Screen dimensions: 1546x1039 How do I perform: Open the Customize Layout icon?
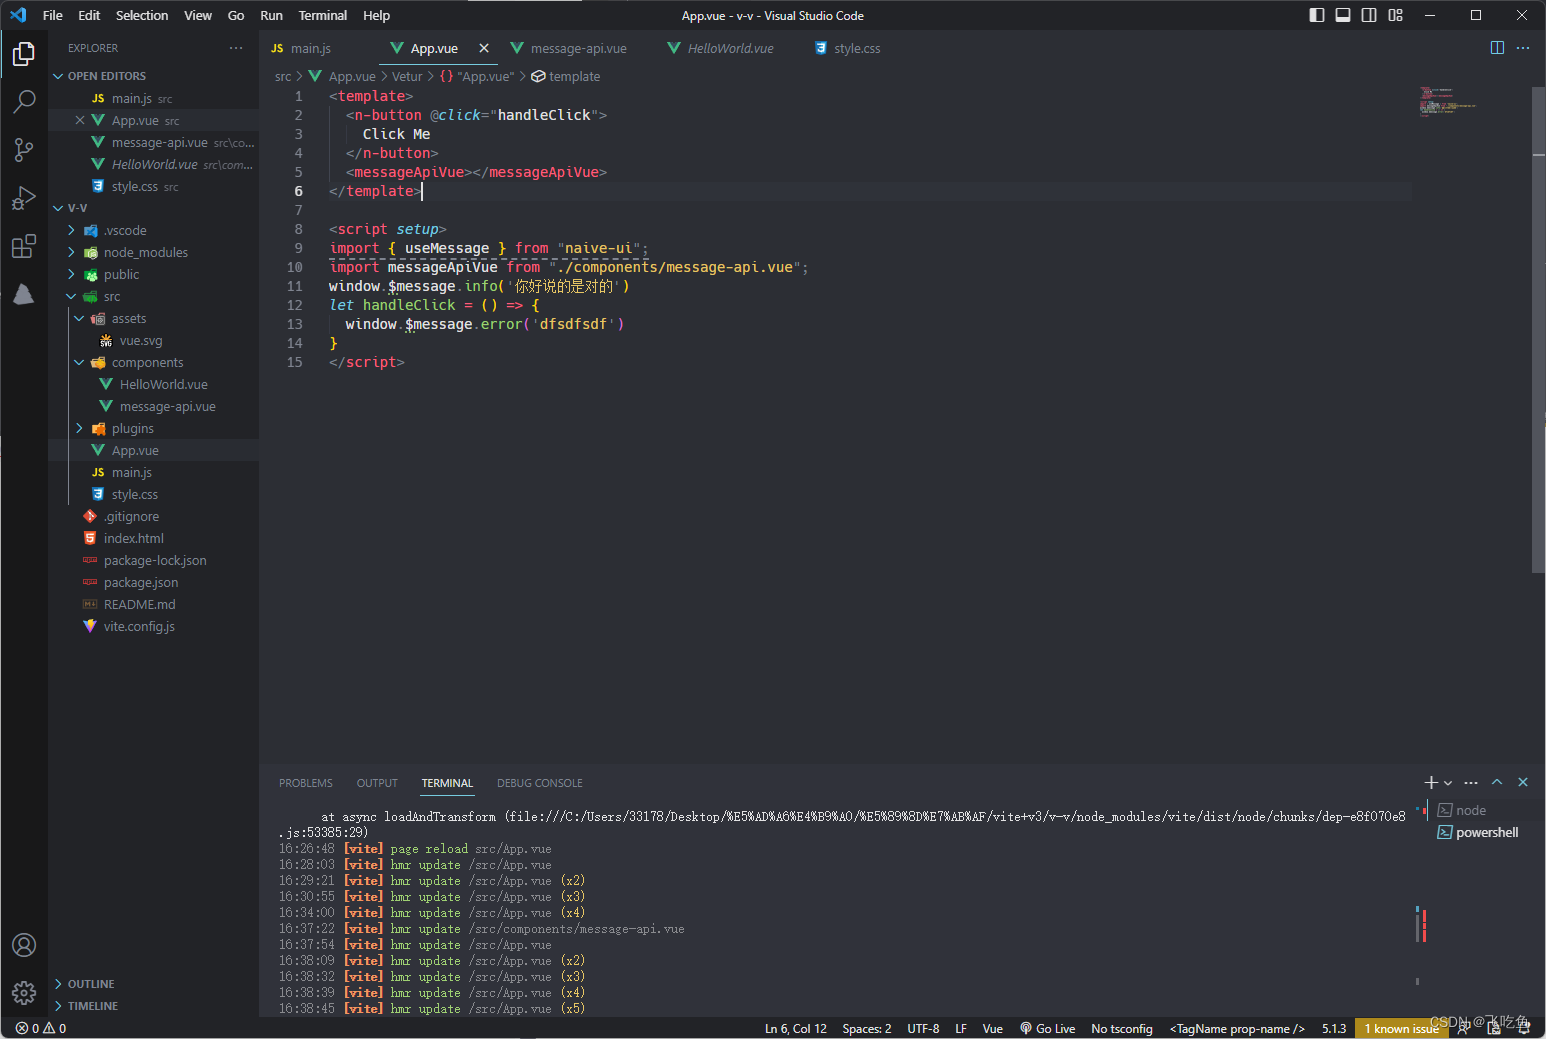click(1396, 15)
